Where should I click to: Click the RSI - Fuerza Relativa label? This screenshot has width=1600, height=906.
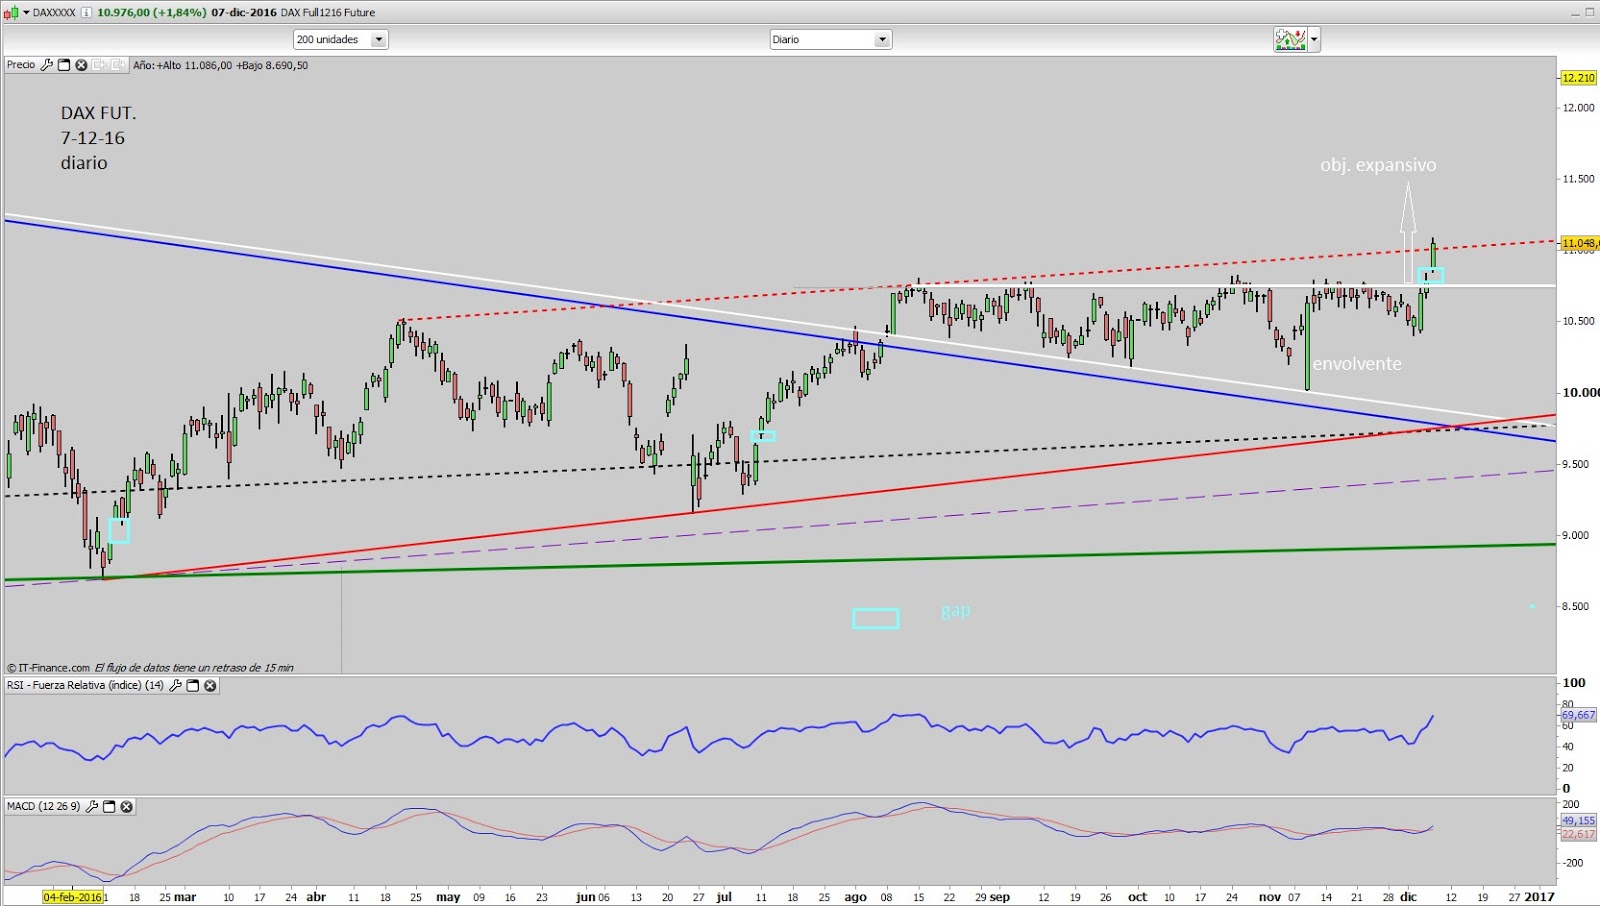tap(85, 686)
